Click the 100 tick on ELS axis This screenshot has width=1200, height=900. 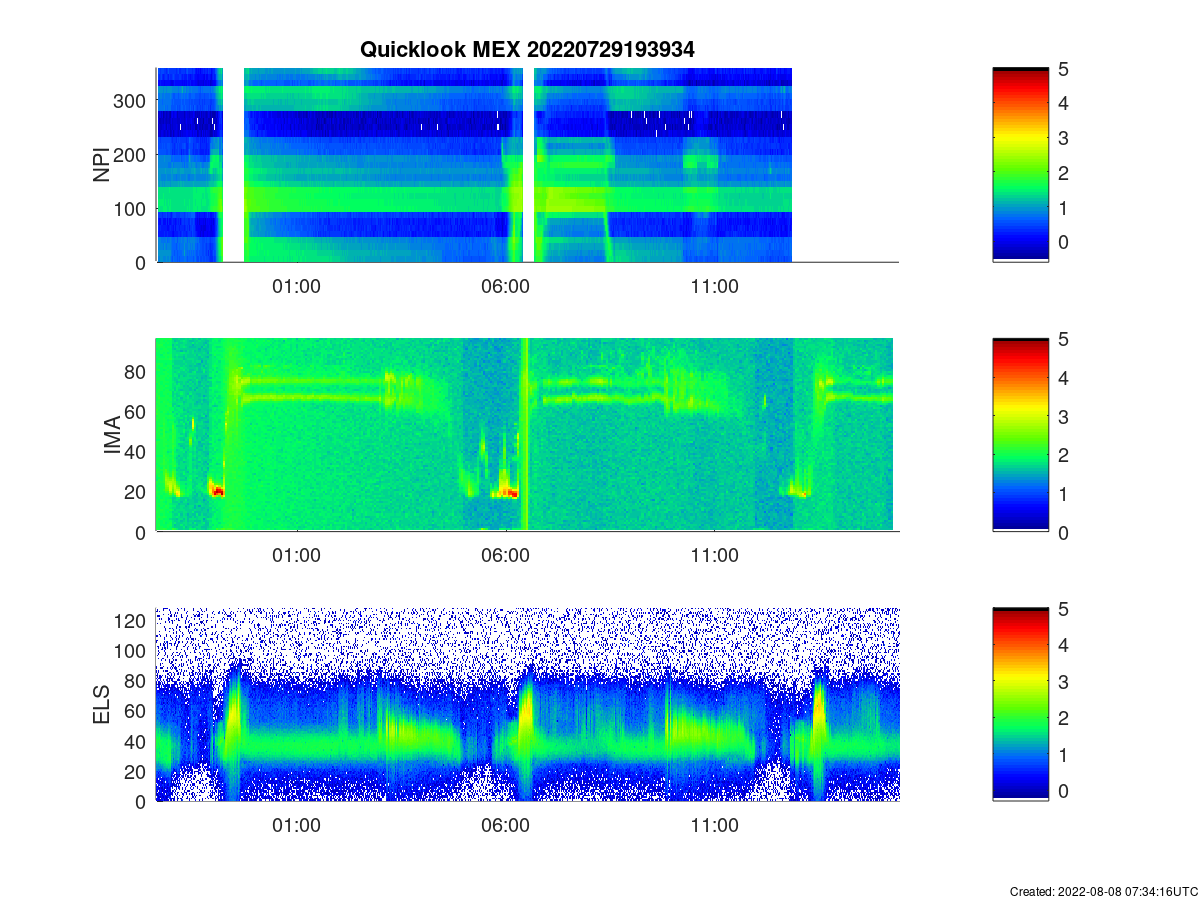[129, 651]
